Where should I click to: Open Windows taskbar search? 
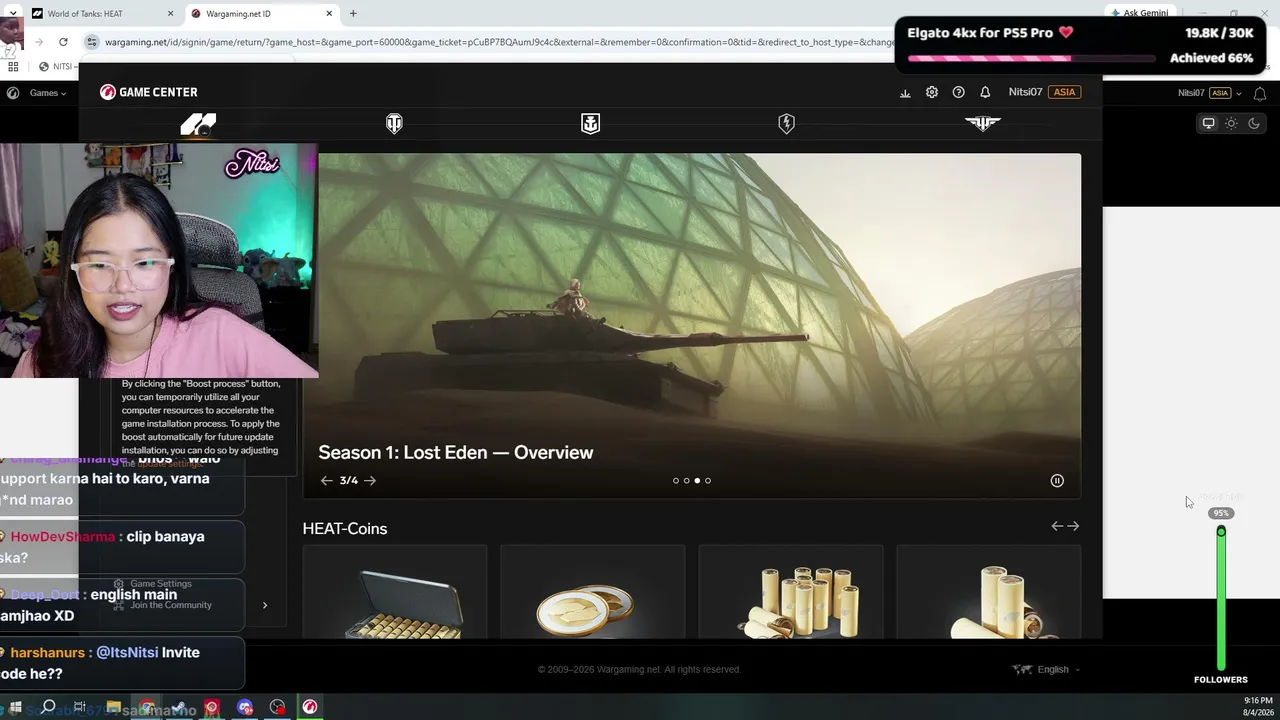click(48, 707)
